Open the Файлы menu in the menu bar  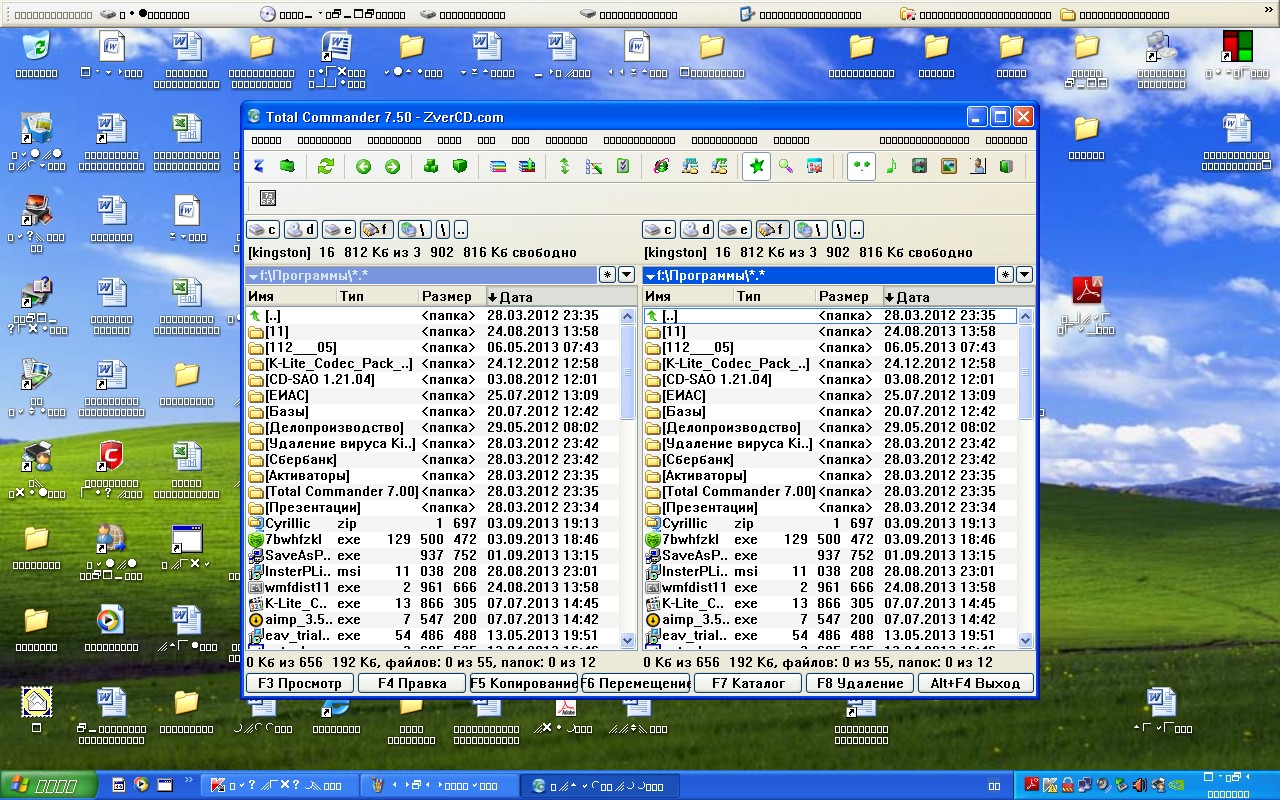266,141
